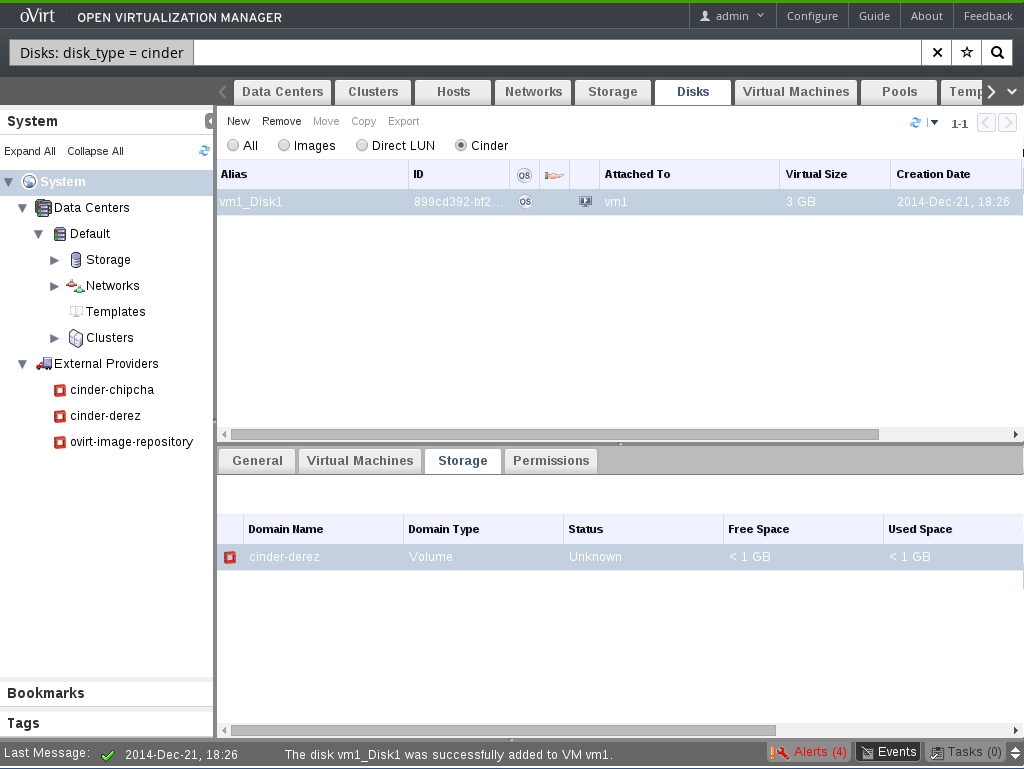Click into the search input field
Screen dimensions: 1024x769
[x=556, y=53]
